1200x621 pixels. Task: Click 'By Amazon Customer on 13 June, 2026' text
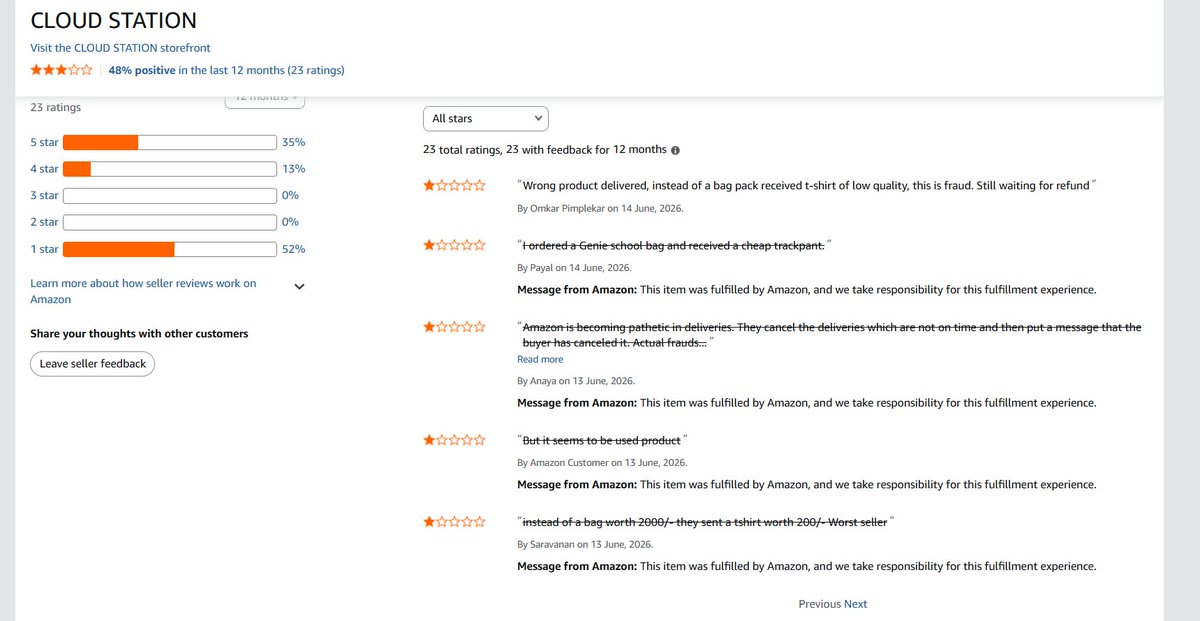point(602,463)
